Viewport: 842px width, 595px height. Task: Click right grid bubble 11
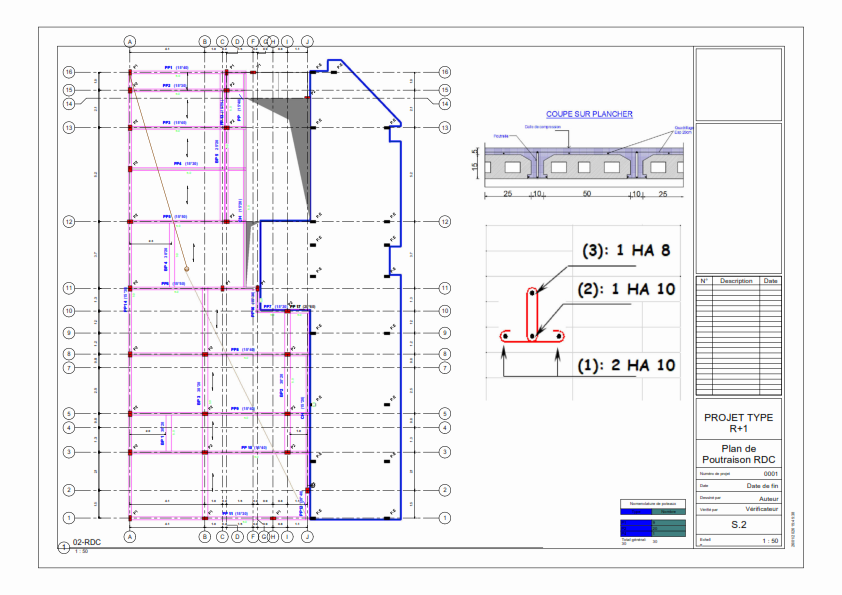tap(445, 288)
